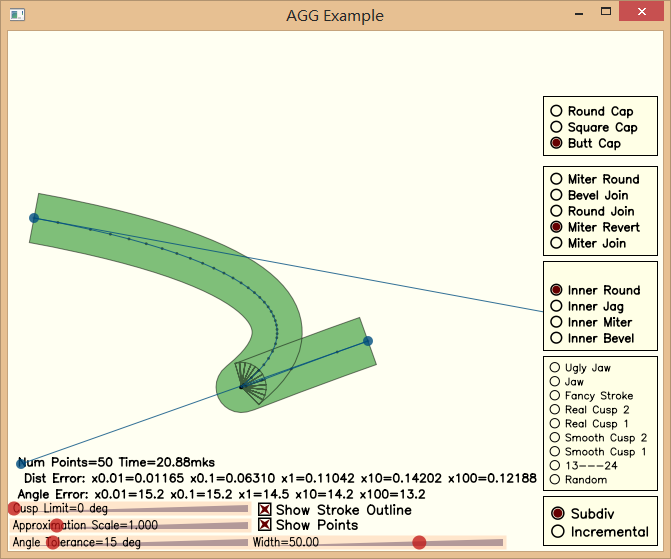Screen dimensions: 671x559
Task: Click the AGG Example window title
Action: click(335, 16)
